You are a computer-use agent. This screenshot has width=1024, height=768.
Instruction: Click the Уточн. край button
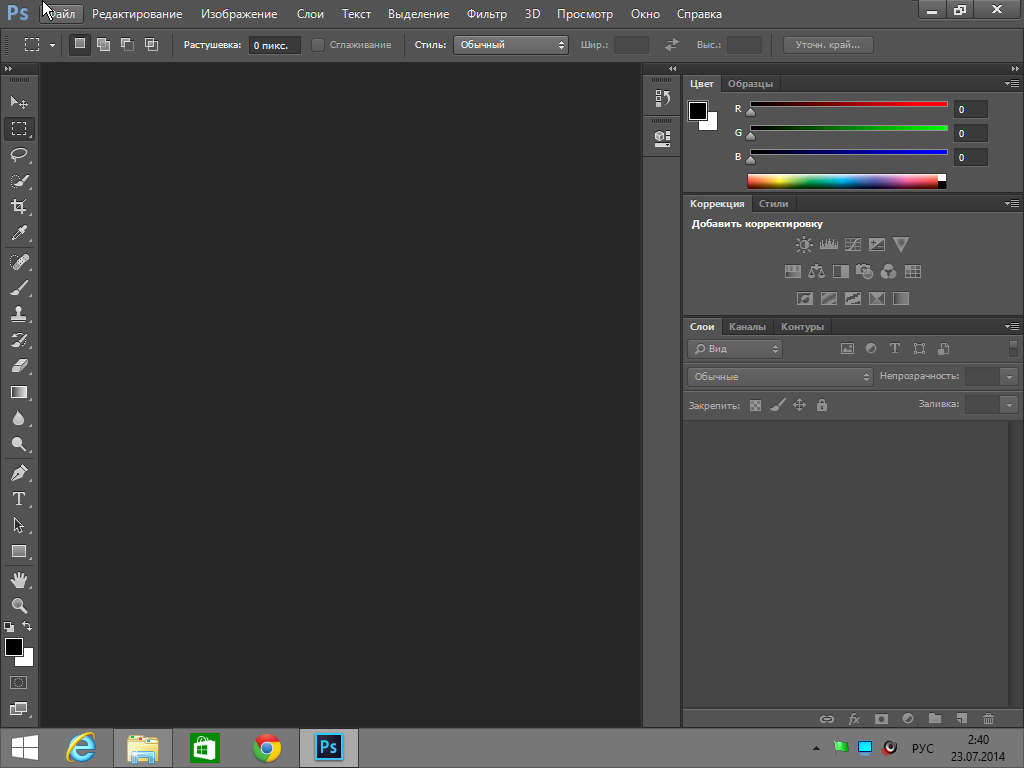point(828,45)
